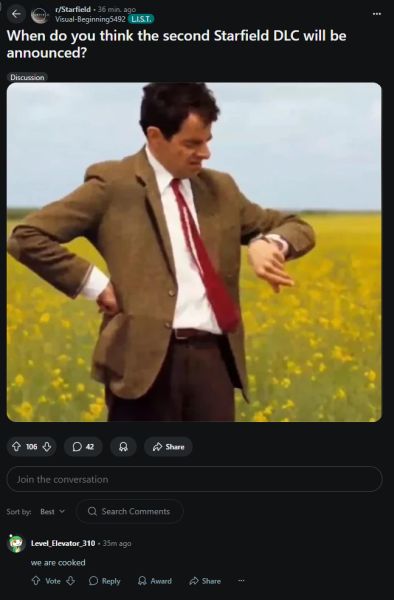The height and width of the screenshot is (600, 394).
Task: Open the Mr. Bean meme image
Action: pyautogui.click(x=194, y=252)
